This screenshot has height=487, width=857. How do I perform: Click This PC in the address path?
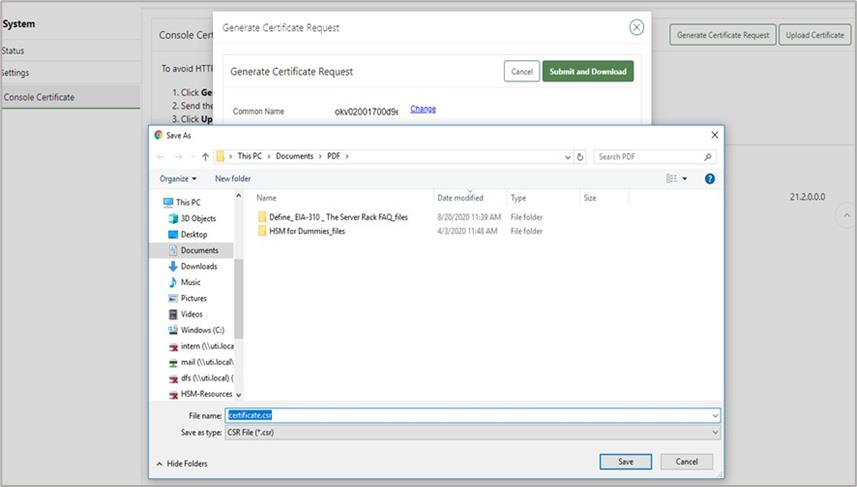(250, 156)
